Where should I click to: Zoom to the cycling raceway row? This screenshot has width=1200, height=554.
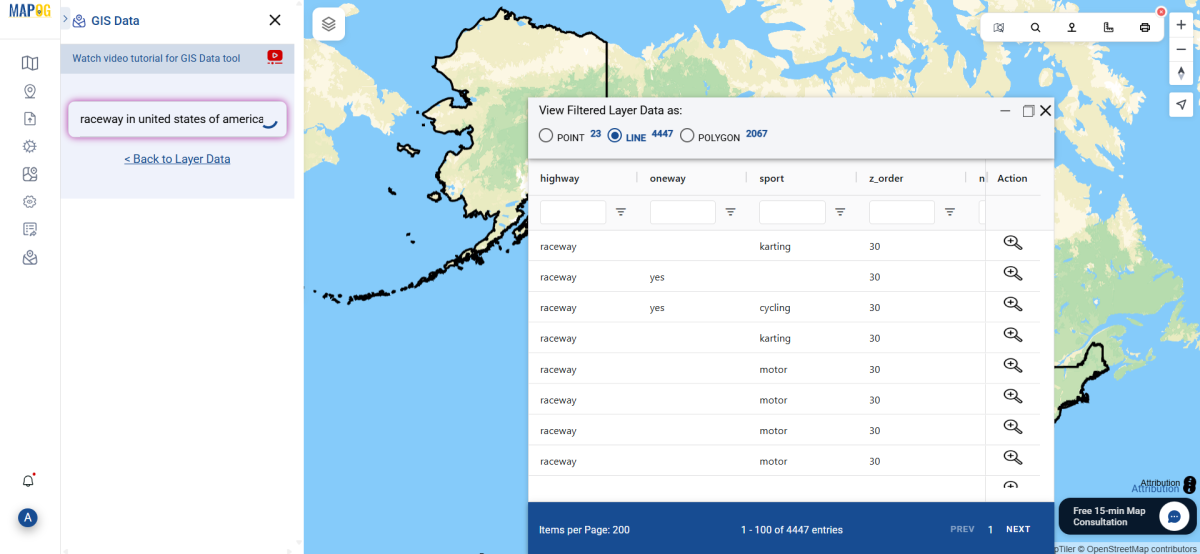pyautogui.click(x=1012, y=305)
